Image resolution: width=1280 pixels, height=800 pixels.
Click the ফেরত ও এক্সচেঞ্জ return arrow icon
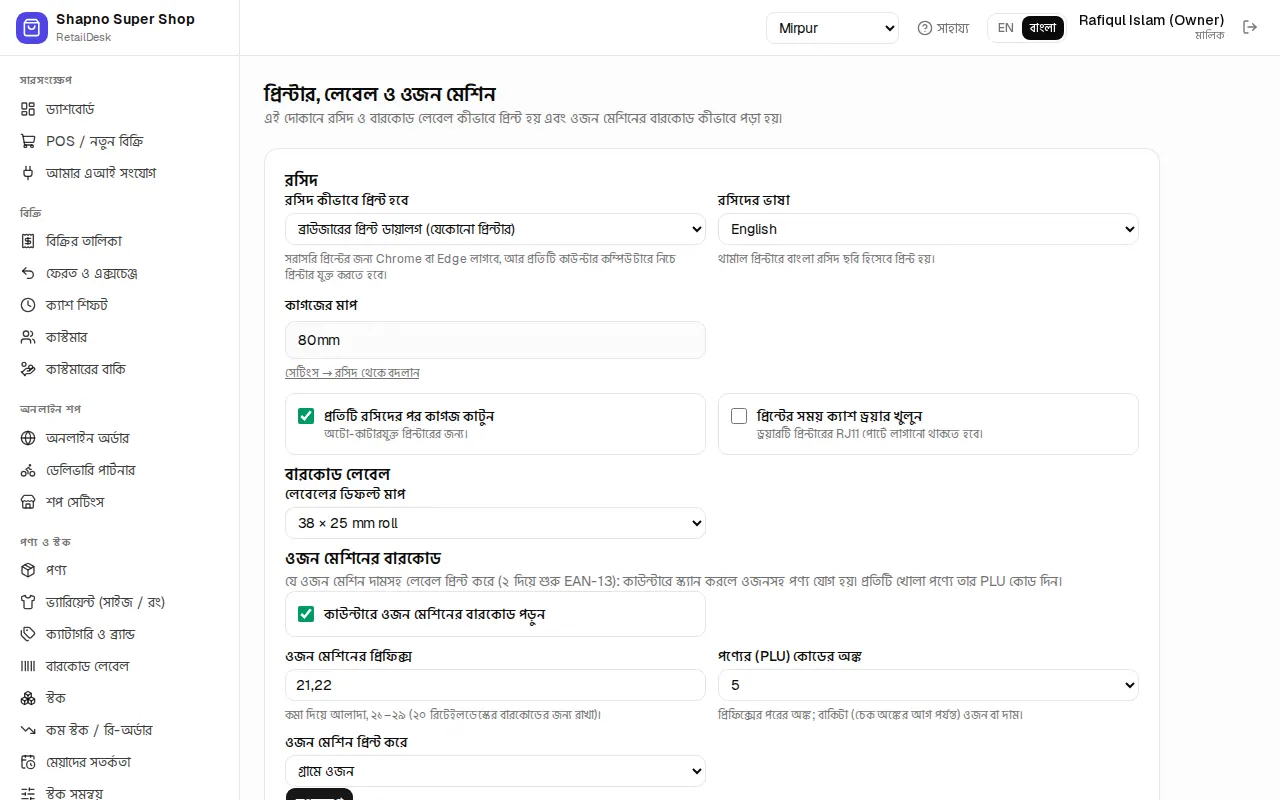[28, 273]
